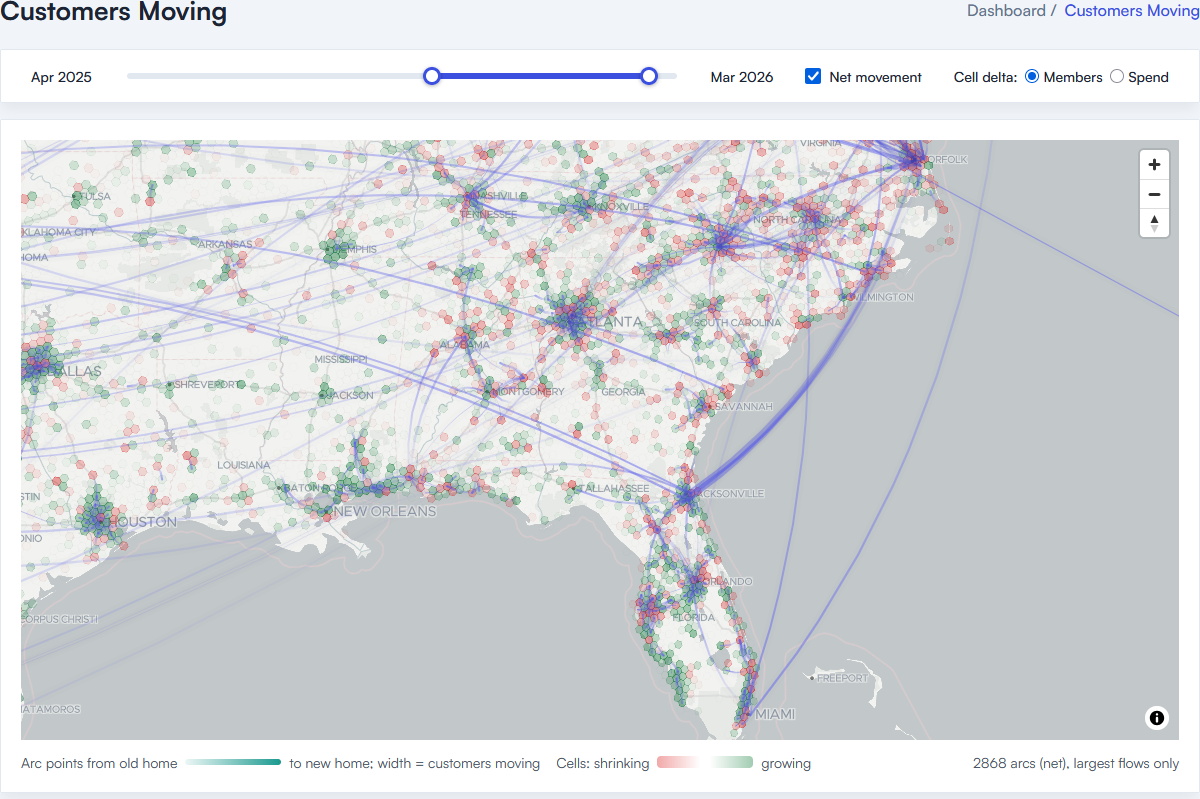The image size is (1200, 799).
Task: Click the right date range slider handle
Action: point(649,76)
